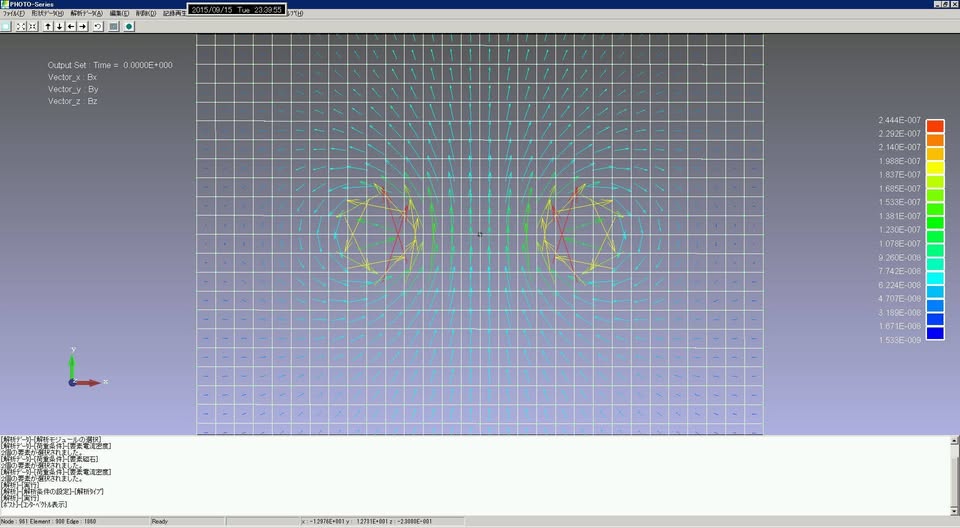Image resolution: width=960 pixels, height=528 pixels.
Task: Click the fit-to-window expand arrows icon
Action: pyautogui.click(x=21, y=26)
